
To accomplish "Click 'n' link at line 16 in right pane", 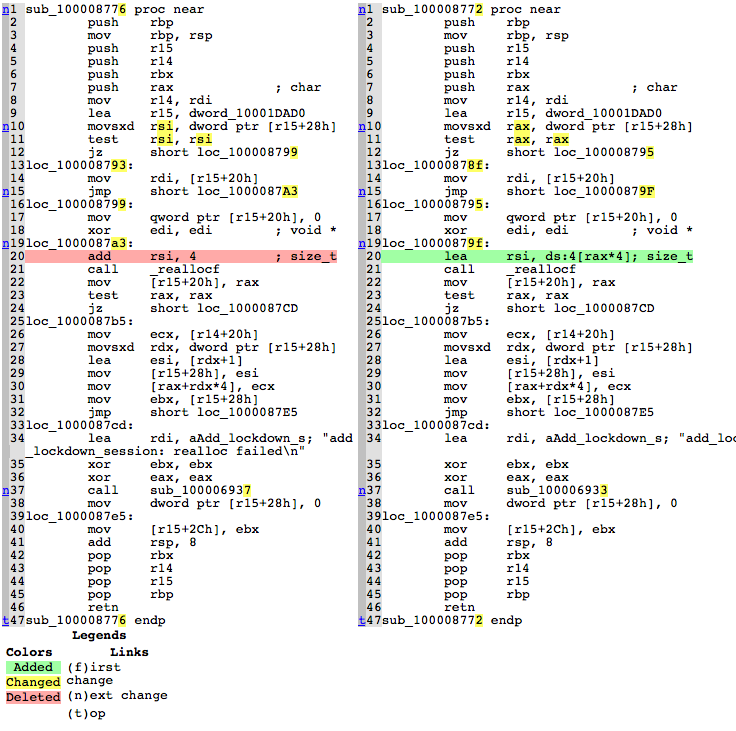I will click(x=362, y=204).
